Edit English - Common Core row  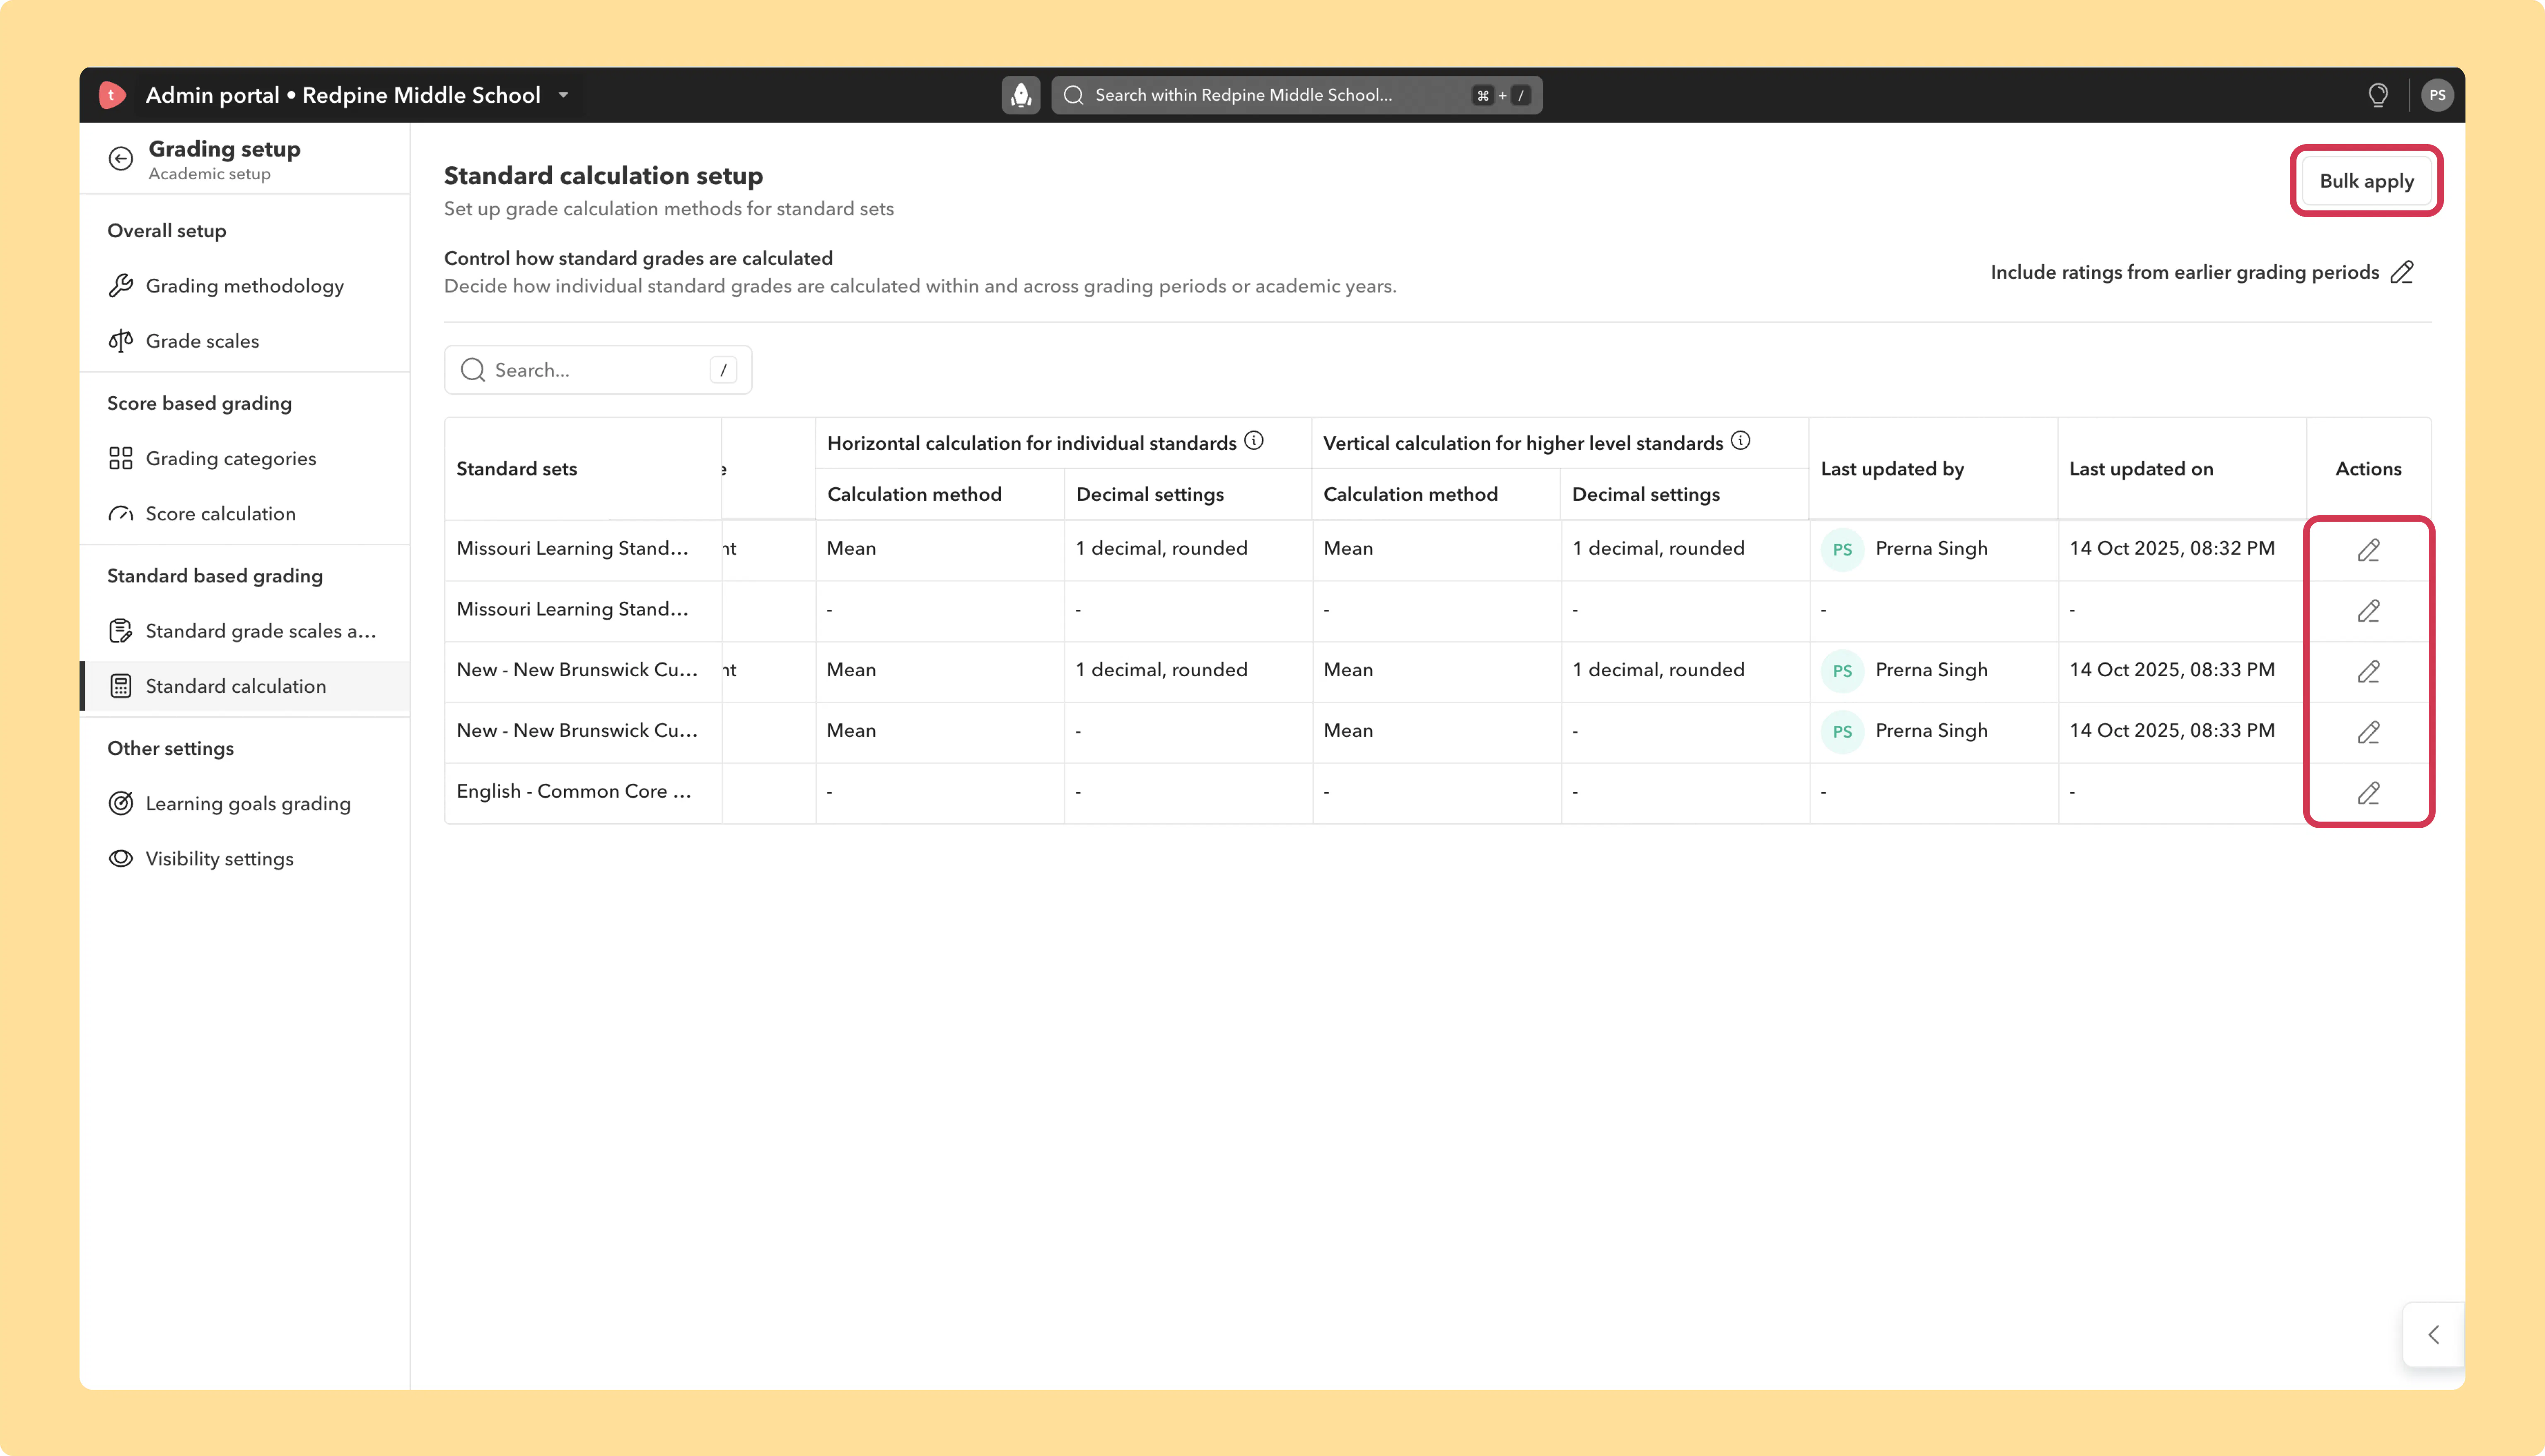pyautogui.click(x=2368, y=793)
